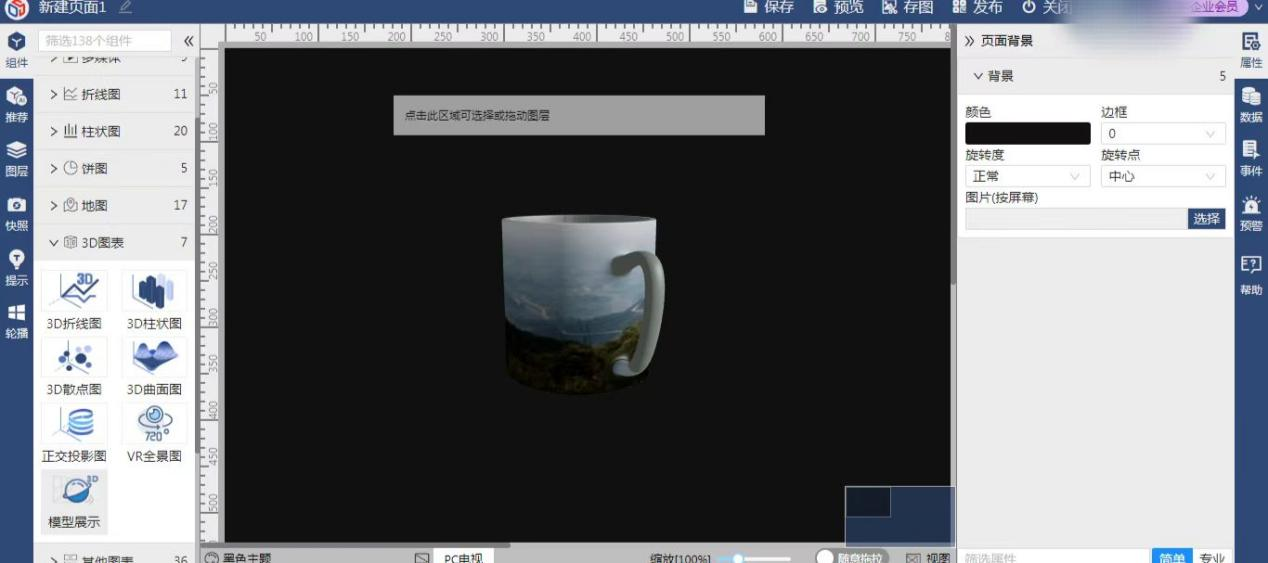Screen dimensions: 1268x563
Task: Collapse the component list with double-arrow icon
Action: 188,41
